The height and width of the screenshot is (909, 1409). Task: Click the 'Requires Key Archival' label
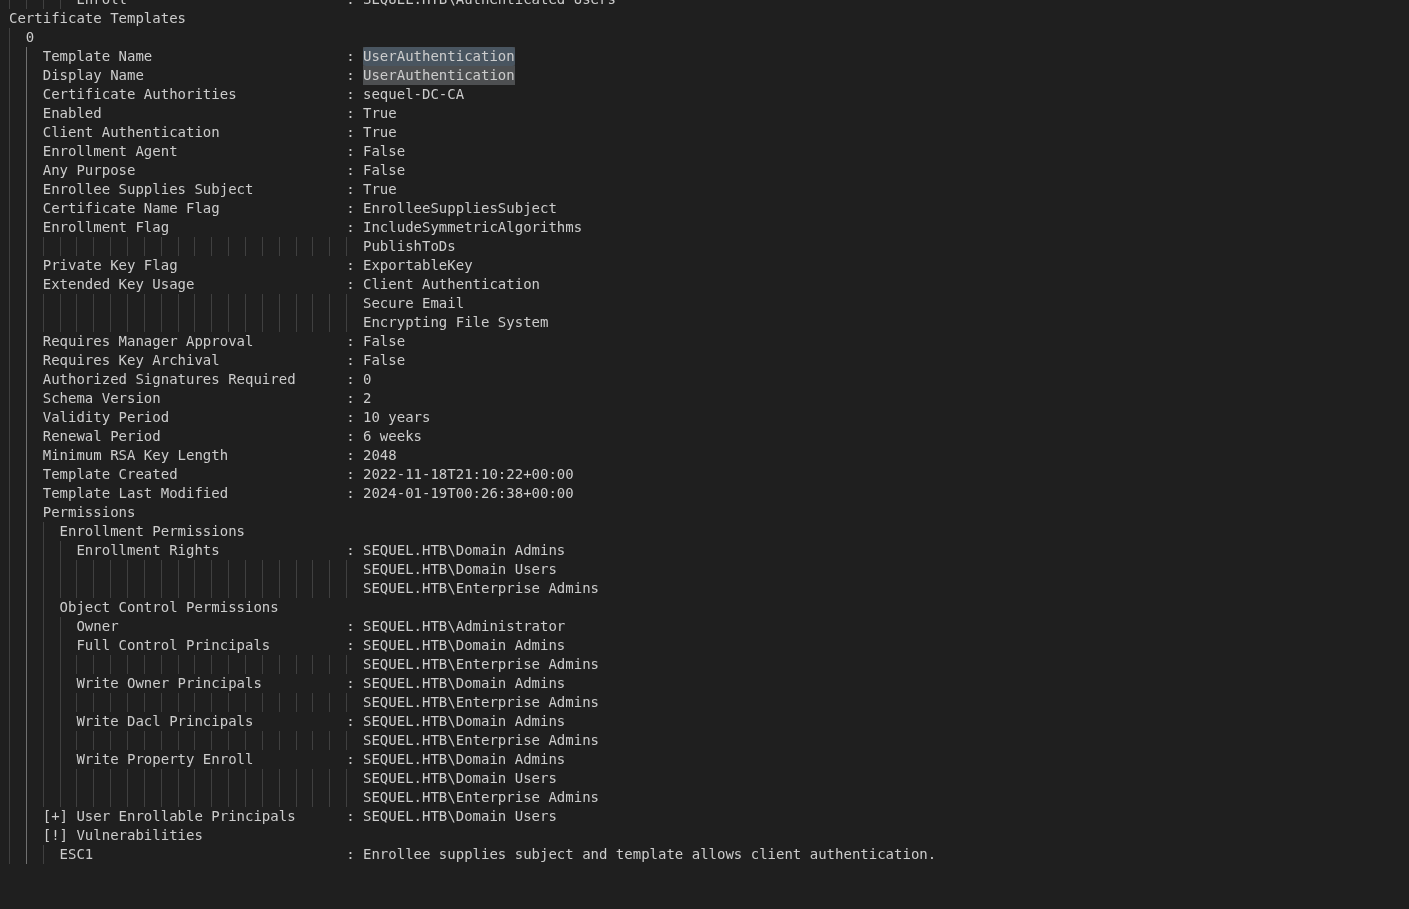coord(131,360)
